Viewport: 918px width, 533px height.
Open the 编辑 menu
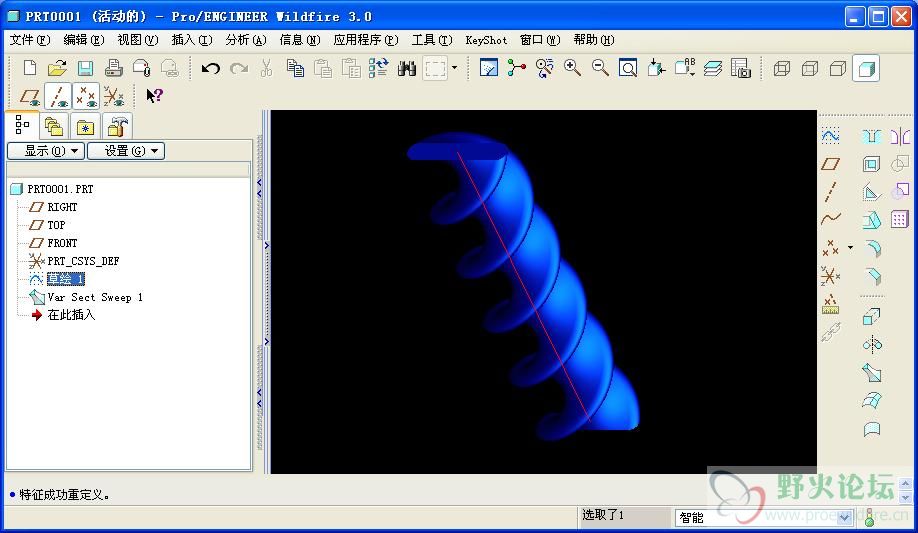pyautogui.click(x=84, y=40)
